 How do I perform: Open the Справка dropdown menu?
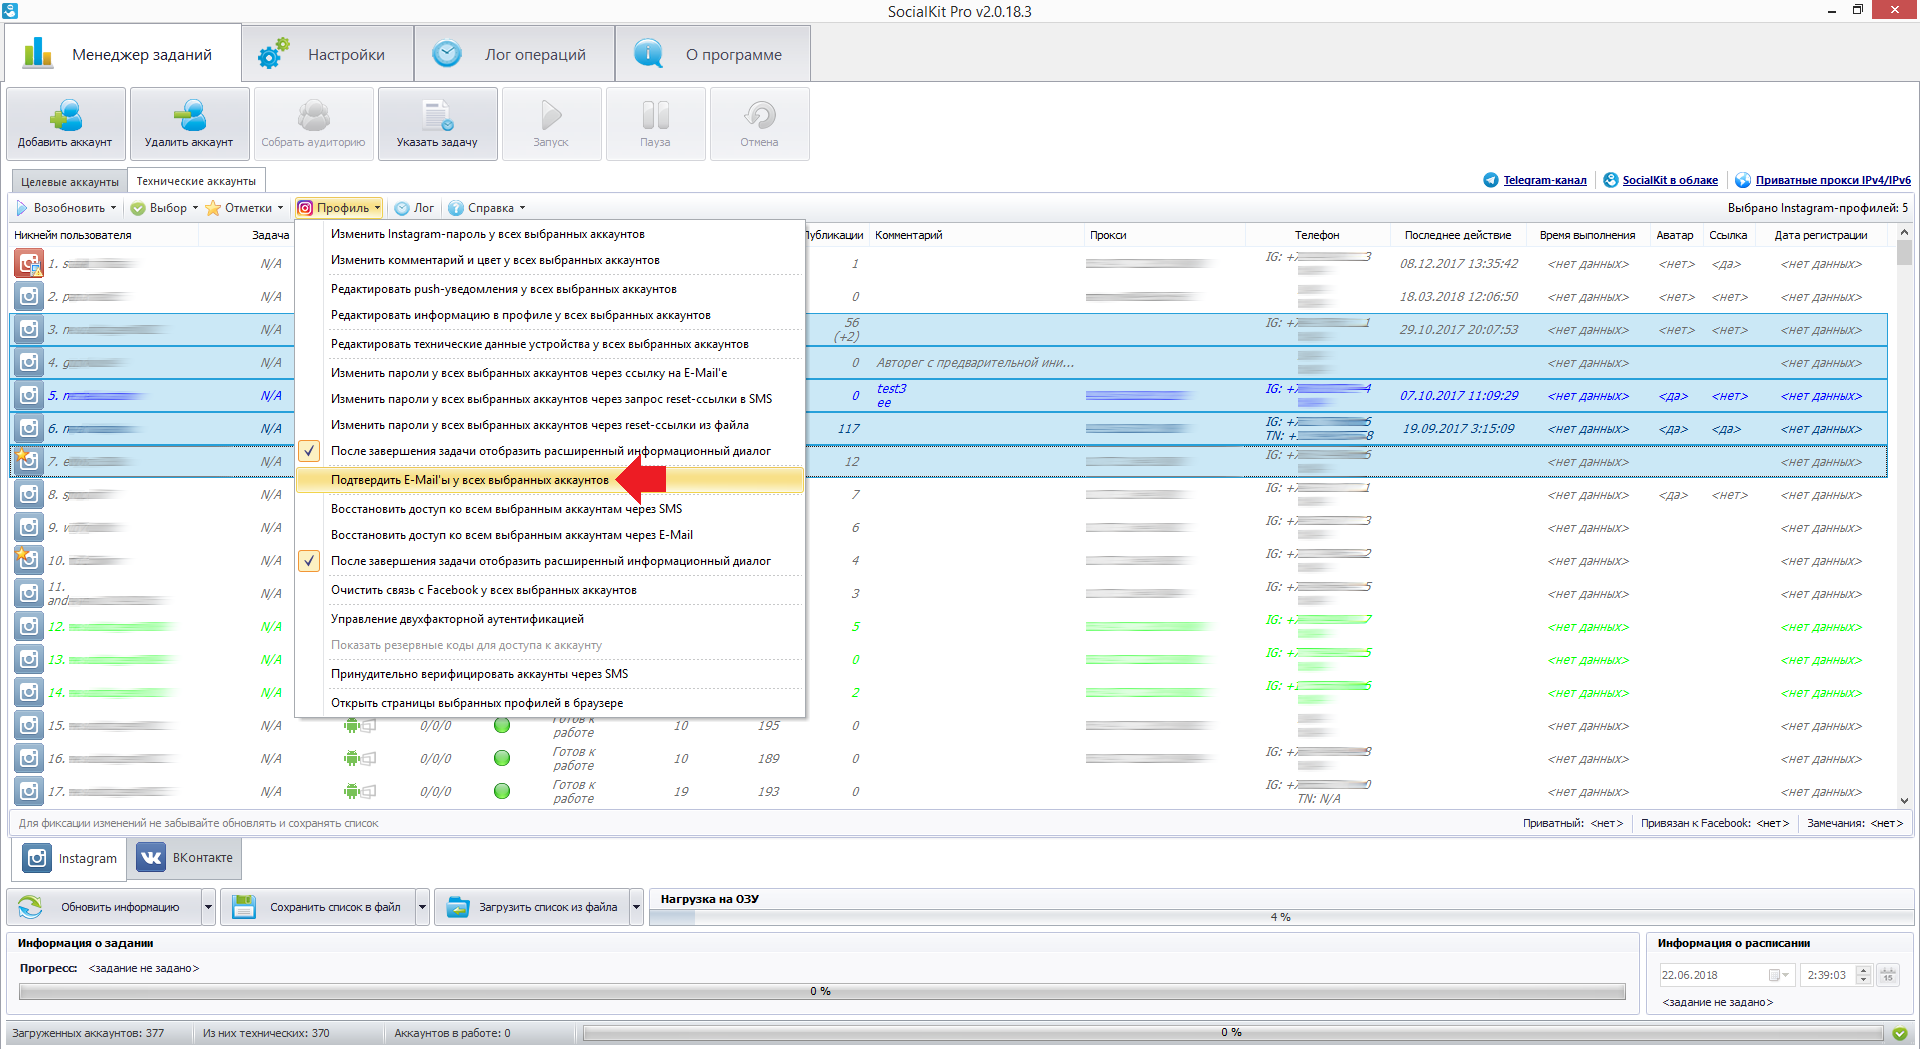tap(486, 208)
